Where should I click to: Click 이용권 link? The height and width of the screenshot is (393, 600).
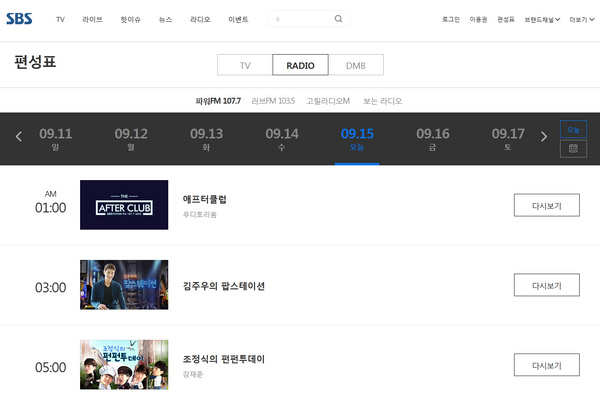click(x=478, y=20)
